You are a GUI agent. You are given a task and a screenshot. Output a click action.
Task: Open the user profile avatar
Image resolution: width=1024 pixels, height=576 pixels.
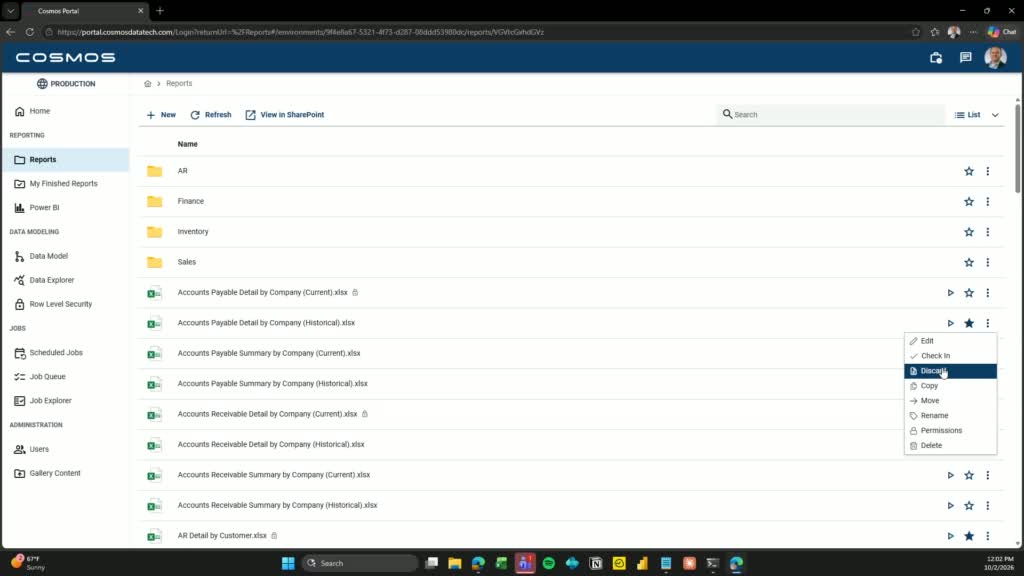pyautogui.click(x=995, y=57)
